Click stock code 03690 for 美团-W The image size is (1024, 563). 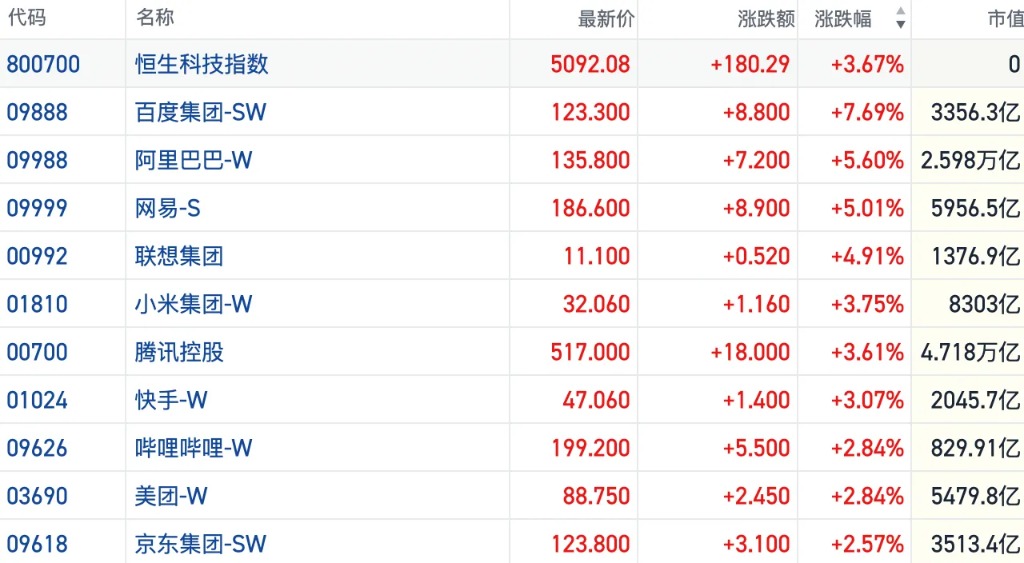click(x=37, y=496)
